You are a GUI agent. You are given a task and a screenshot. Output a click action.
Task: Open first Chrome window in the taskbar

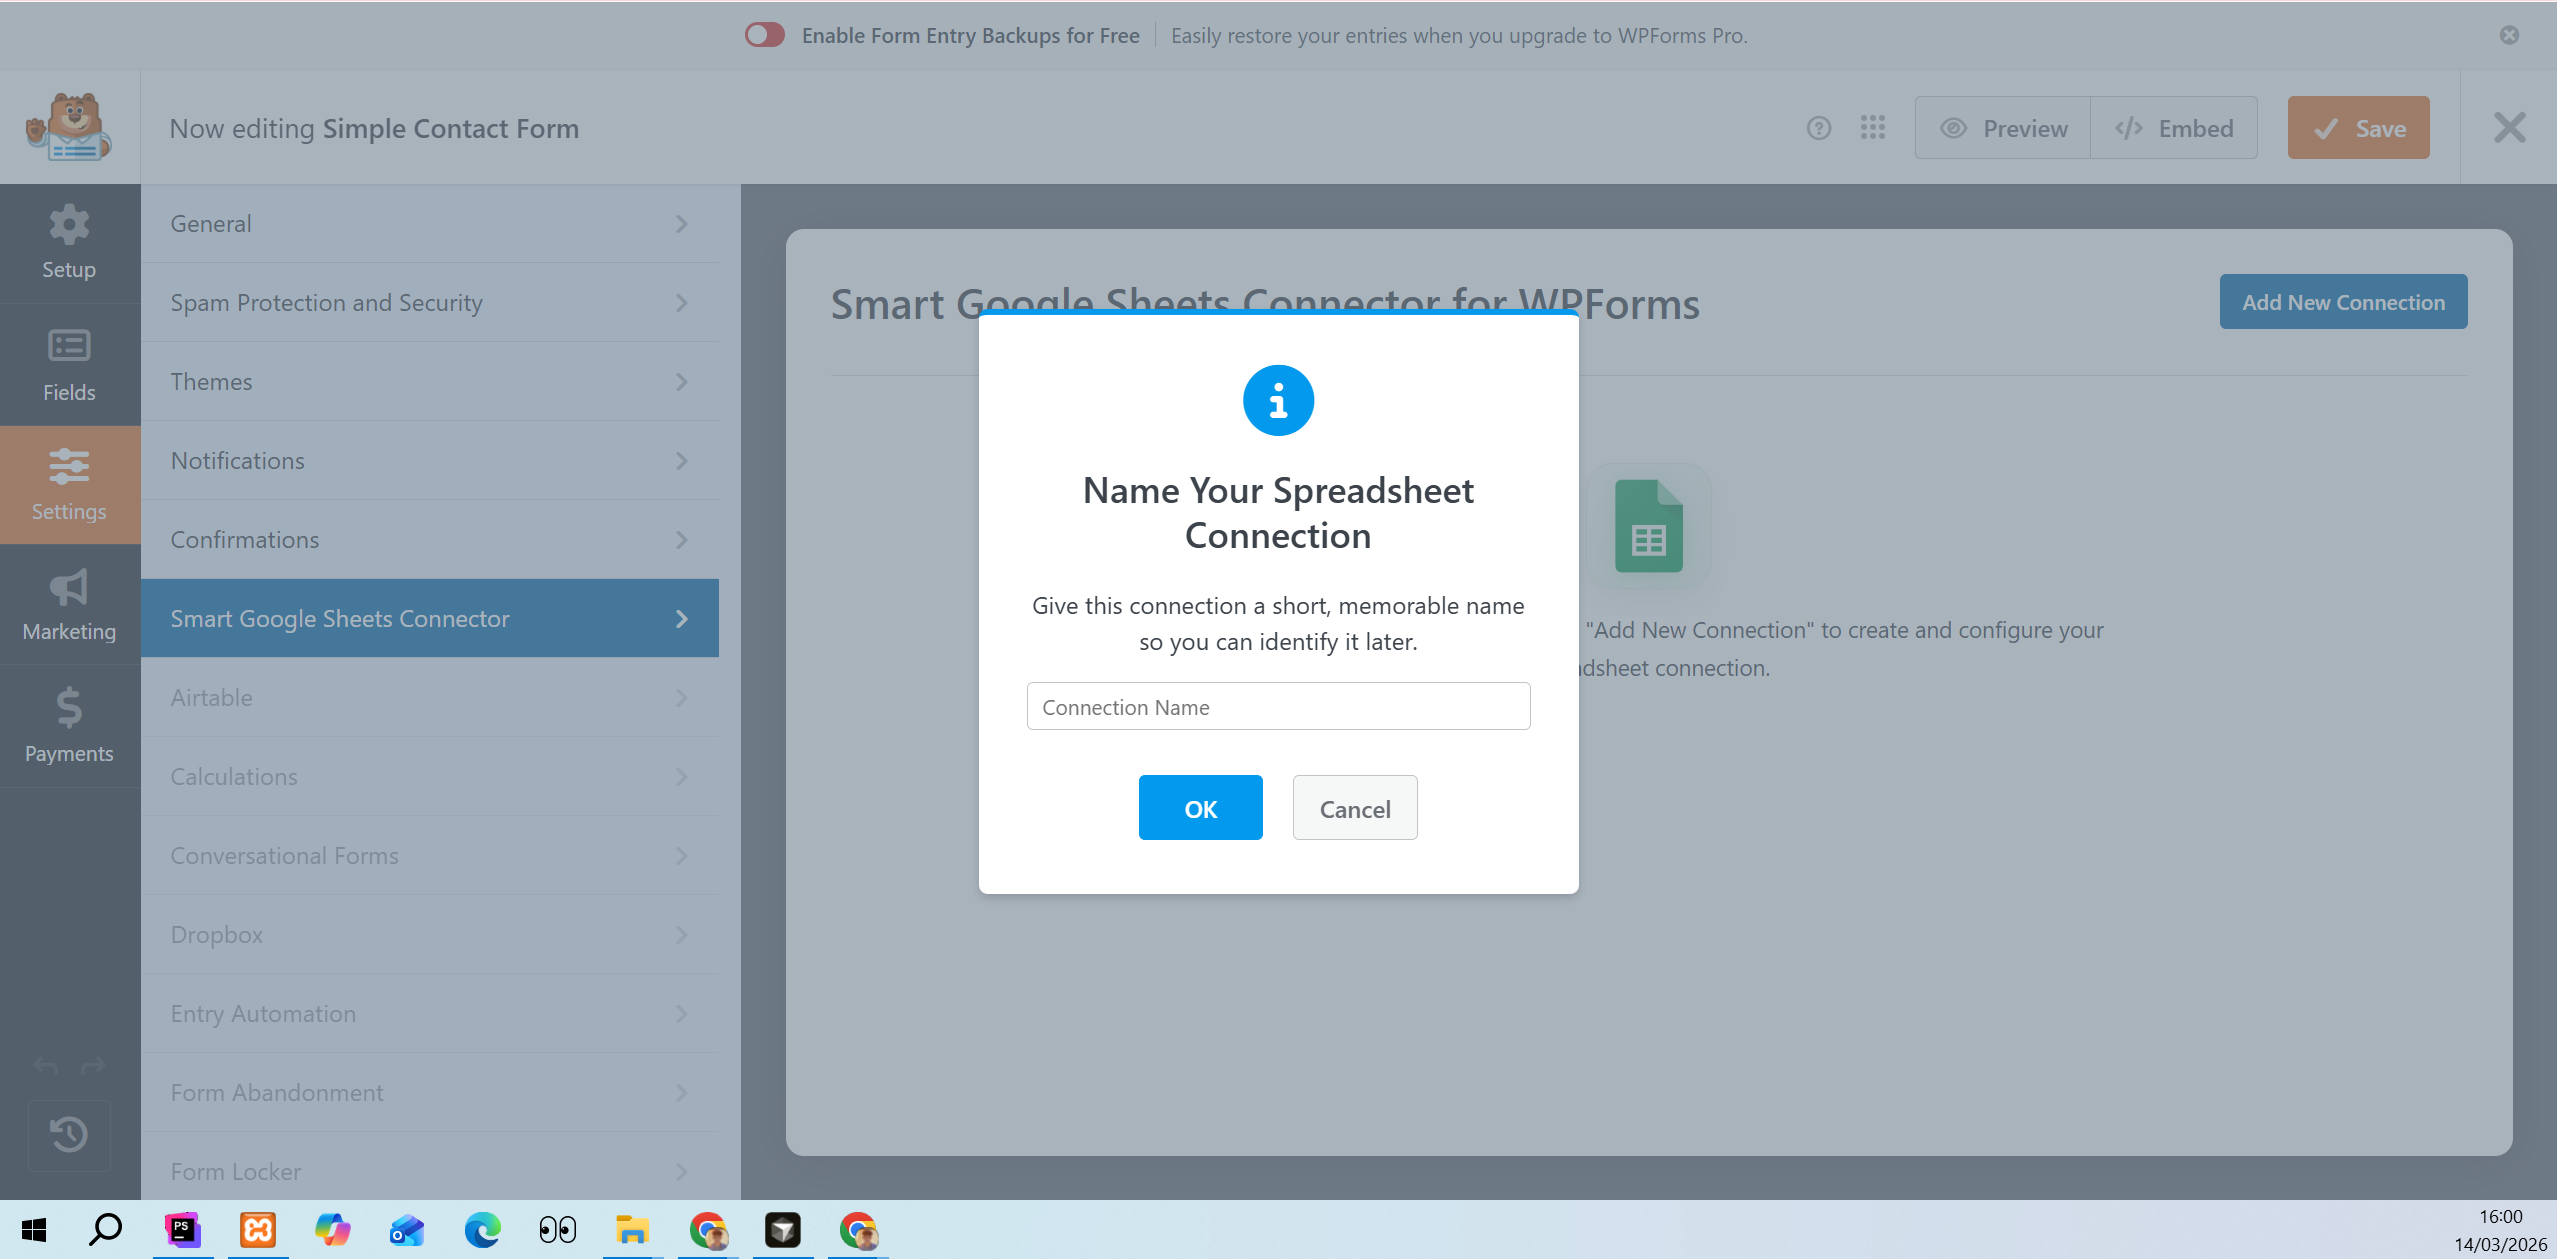click(708, 1230)
